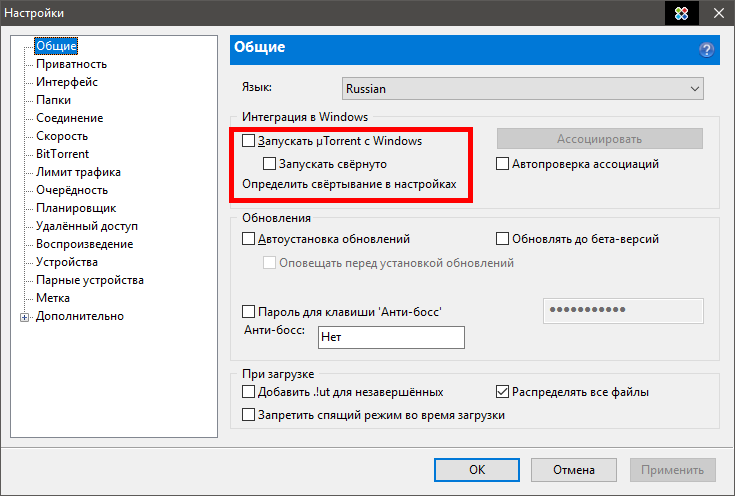Open Удалённый доступ settings
The height and width of the screenshot is (496, 735).
(x=87, y=226)
